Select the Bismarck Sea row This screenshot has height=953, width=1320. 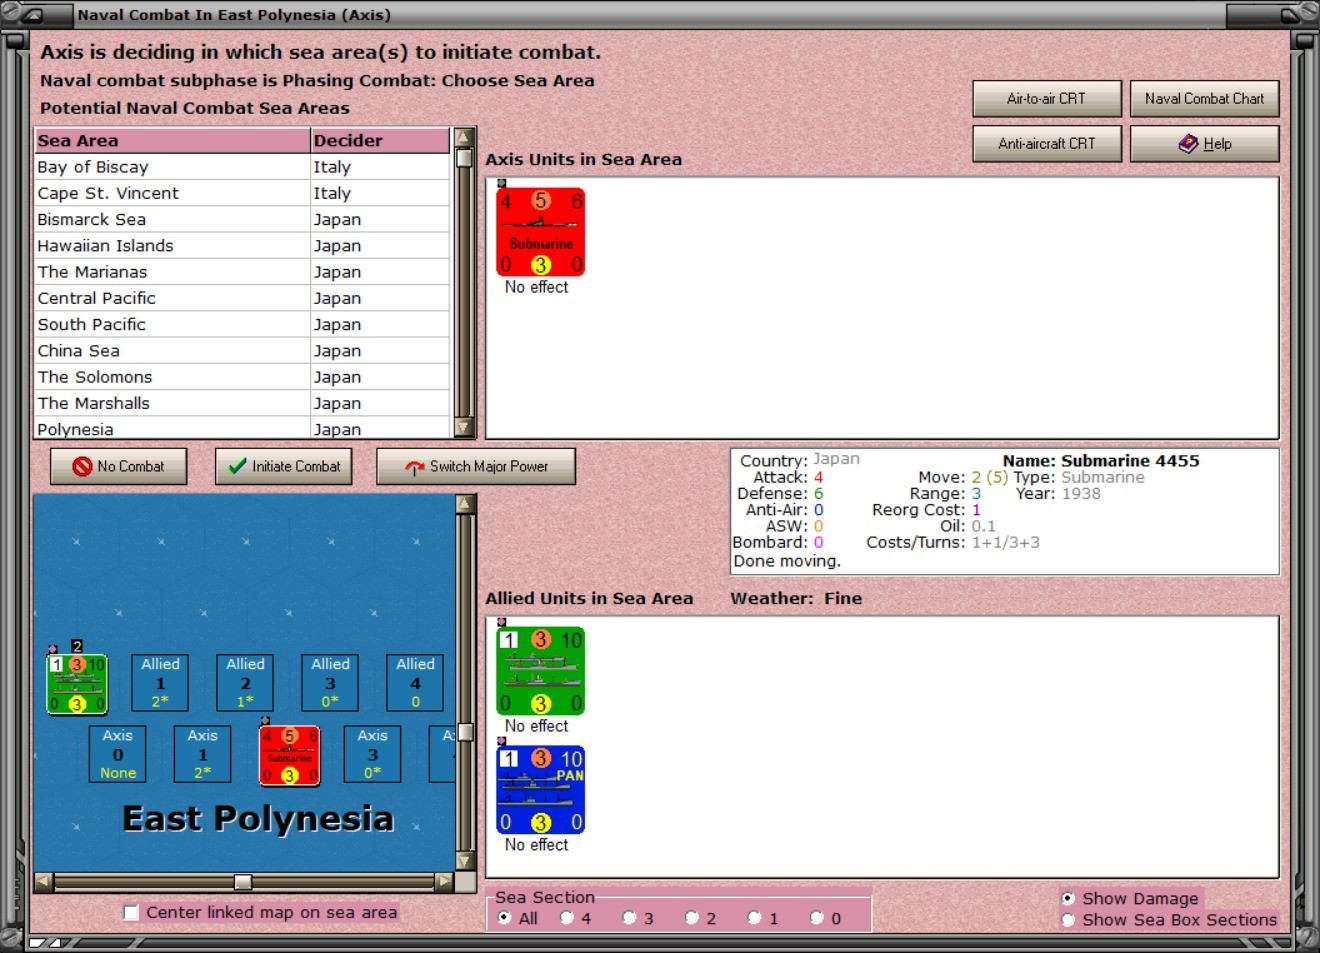[x=242, y=219]
